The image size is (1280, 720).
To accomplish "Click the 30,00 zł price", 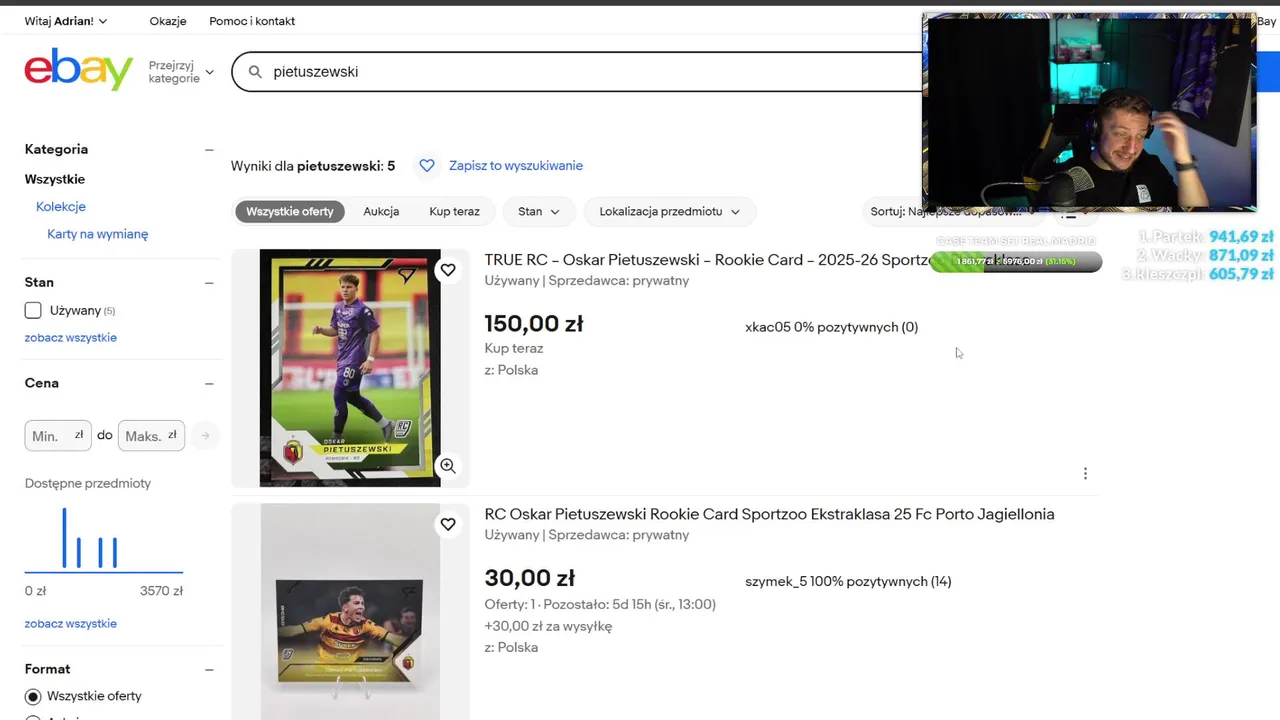I will (530, 579).
